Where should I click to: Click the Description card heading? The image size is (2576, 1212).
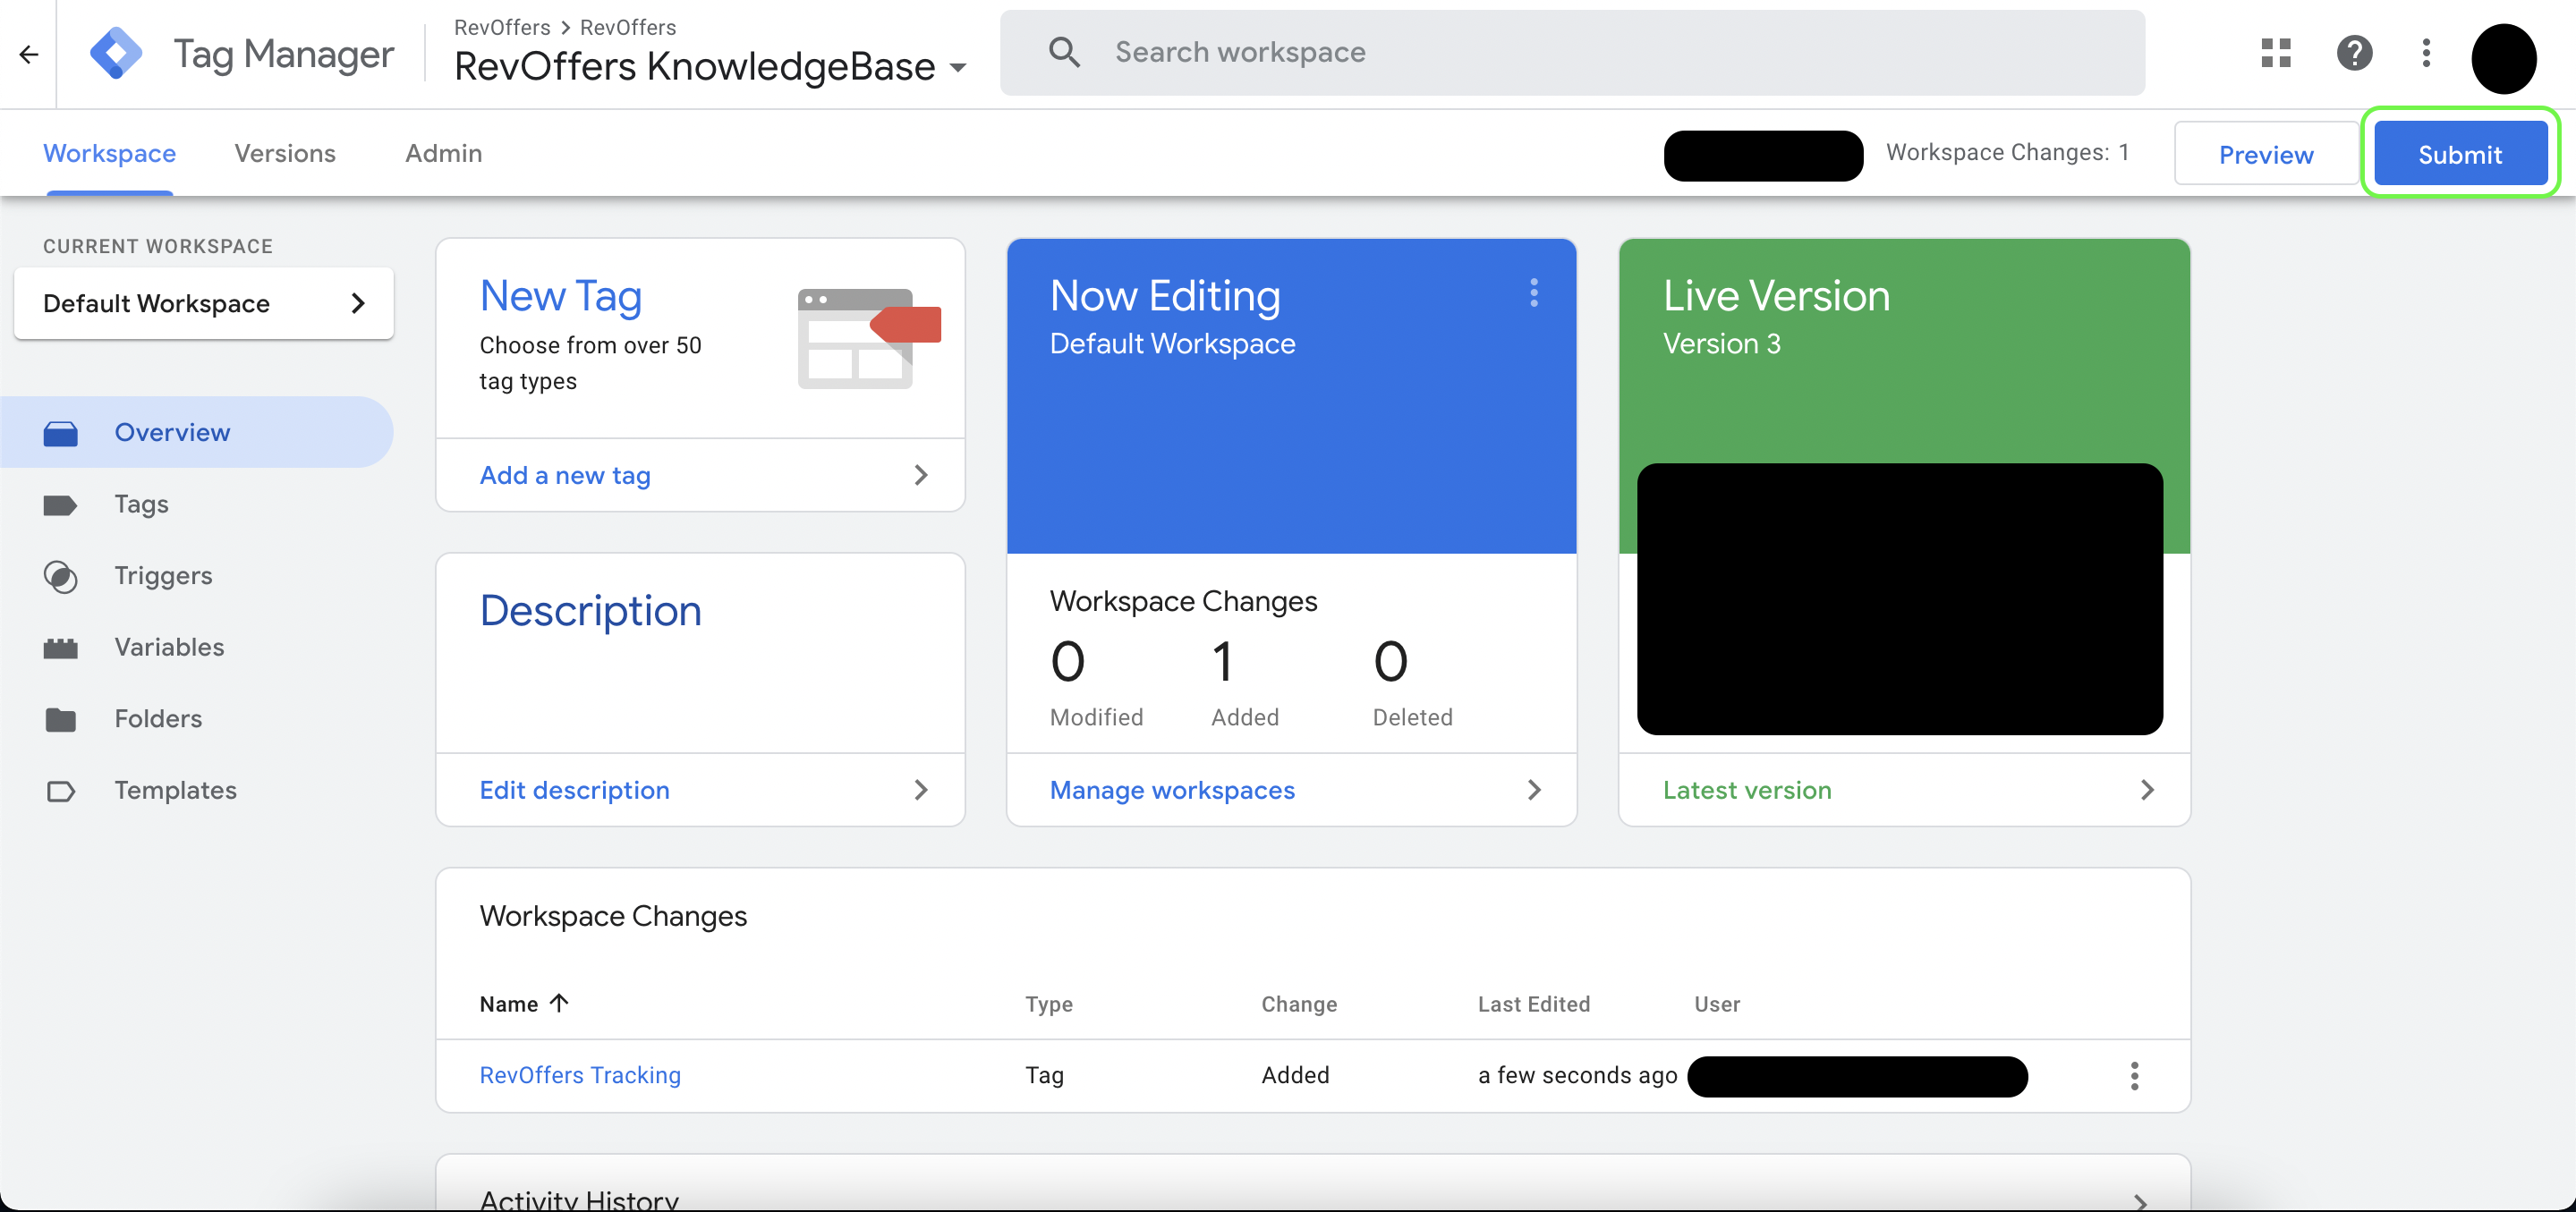pyautogui.click(x=590, y=611)
